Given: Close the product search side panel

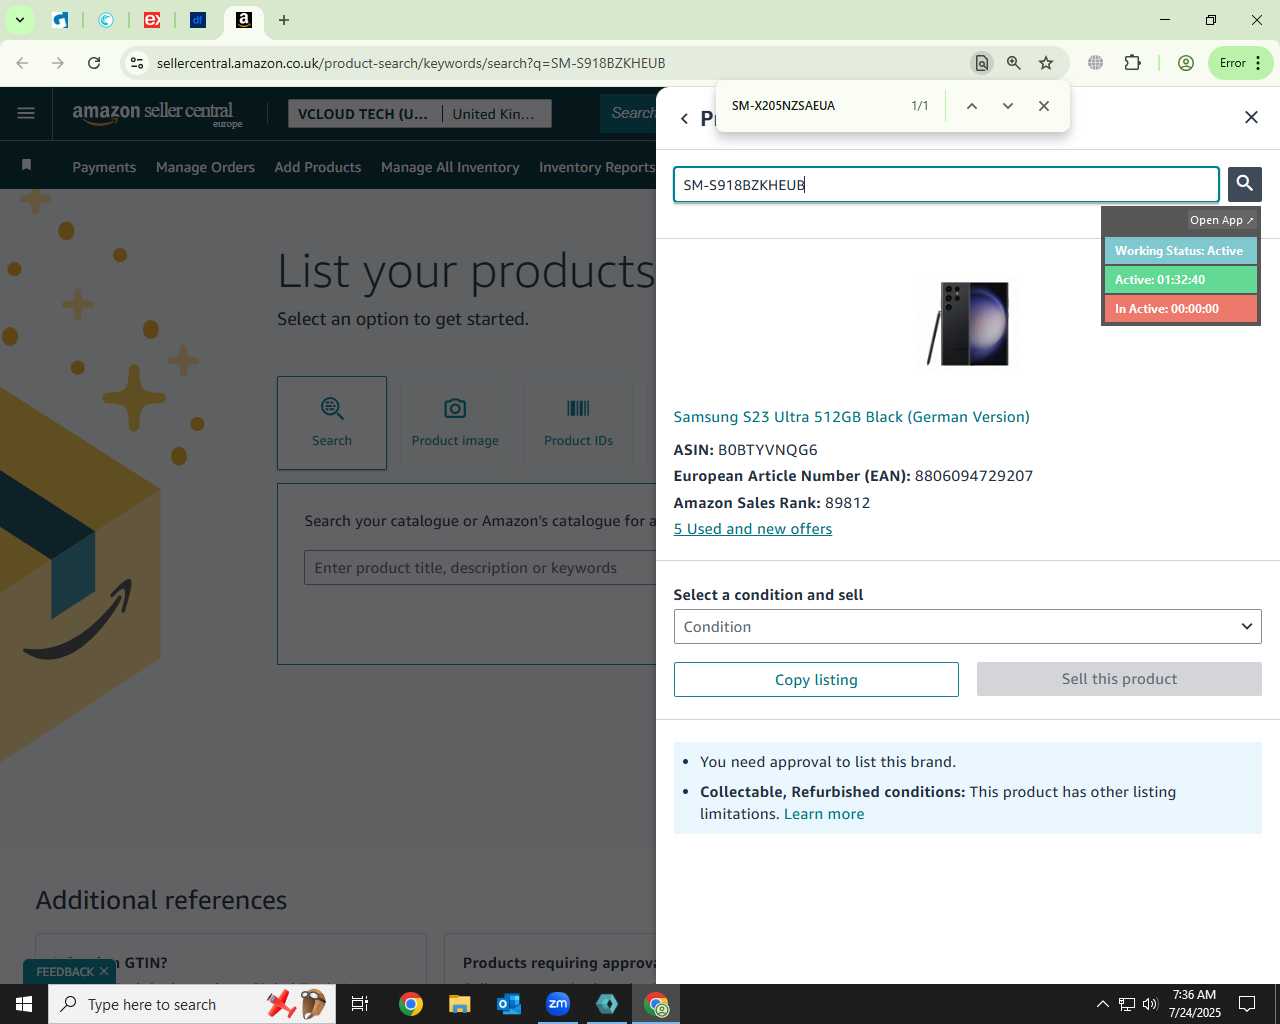Looking at the screenshot, I should [x=1251, y=117].
